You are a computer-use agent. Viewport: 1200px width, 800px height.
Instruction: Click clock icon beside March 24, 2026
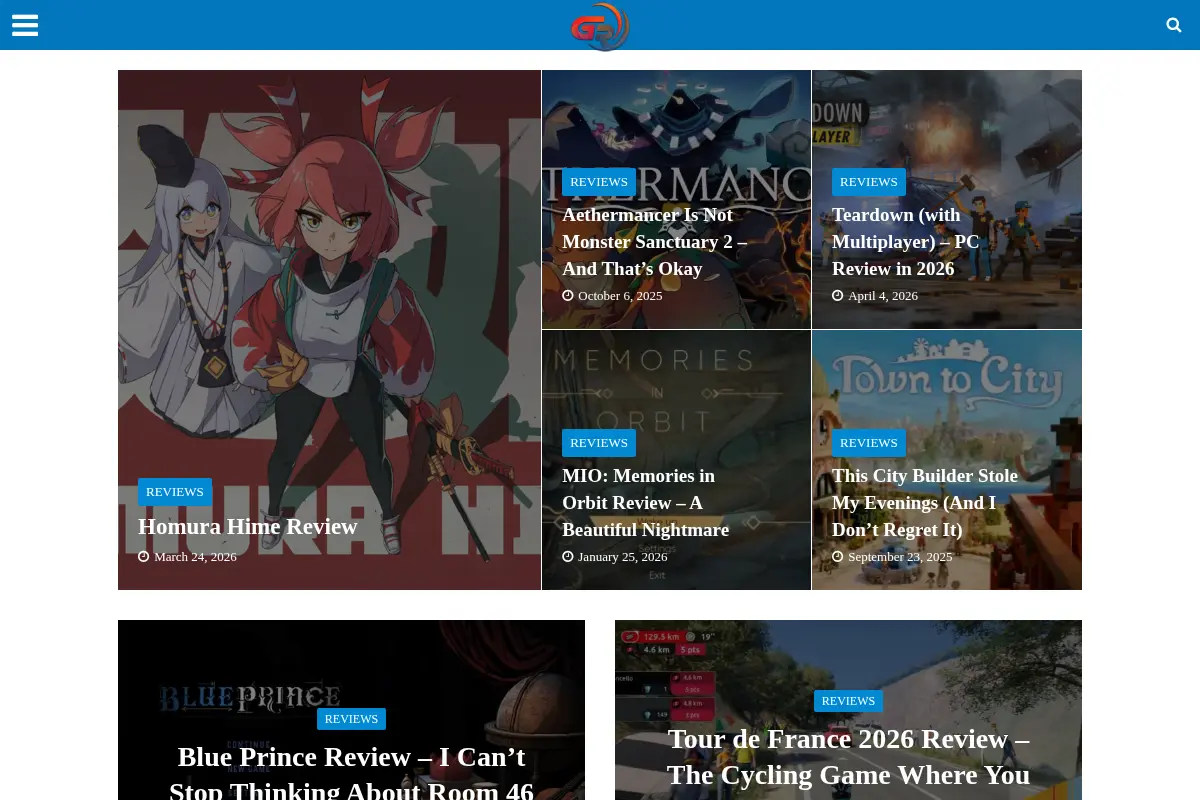(x=144, y=557)
